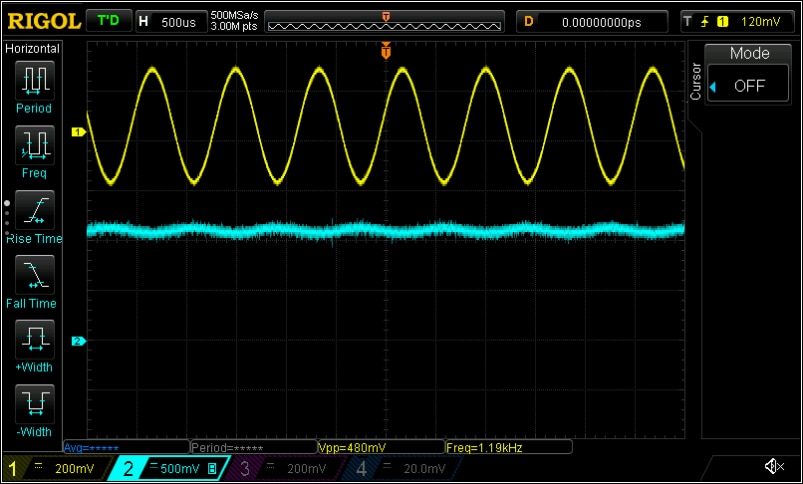Open the cursor Mode OFF selector
Screen dimensions: 803x484
(749, 86)
